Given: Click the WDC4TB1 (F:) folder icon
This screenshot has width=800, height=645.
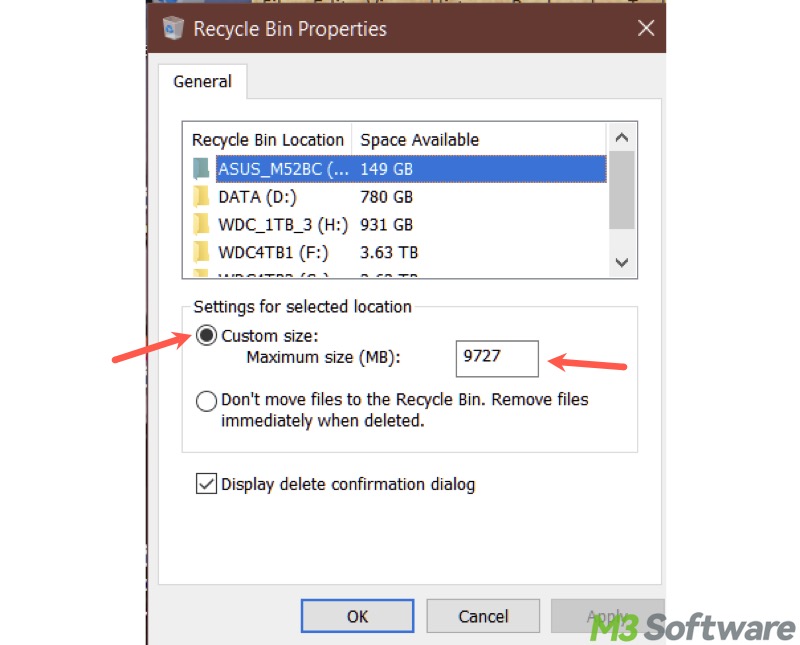Looking at the screenshot, I should pyautogui.click(x=201, y=253).
